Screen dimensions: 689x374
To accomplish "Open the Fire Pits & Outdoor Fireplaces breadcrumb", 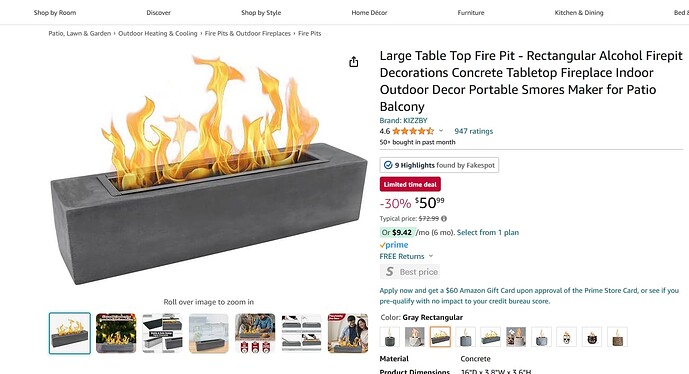I will (x=248, y=33).
